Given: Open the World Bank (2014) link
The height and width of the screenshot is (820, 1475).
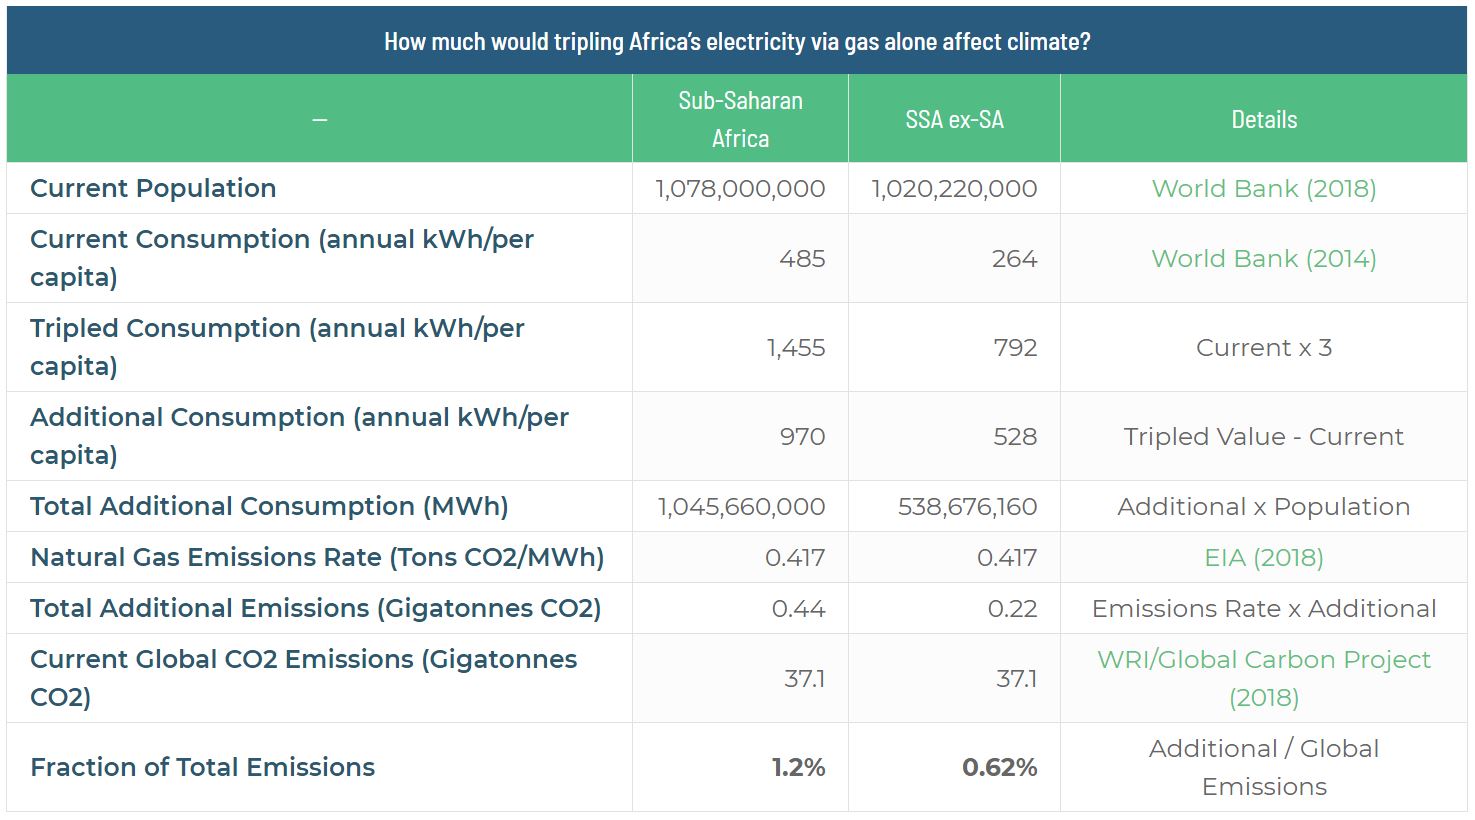Looking at the screenshot, I should coord(1263,259).
